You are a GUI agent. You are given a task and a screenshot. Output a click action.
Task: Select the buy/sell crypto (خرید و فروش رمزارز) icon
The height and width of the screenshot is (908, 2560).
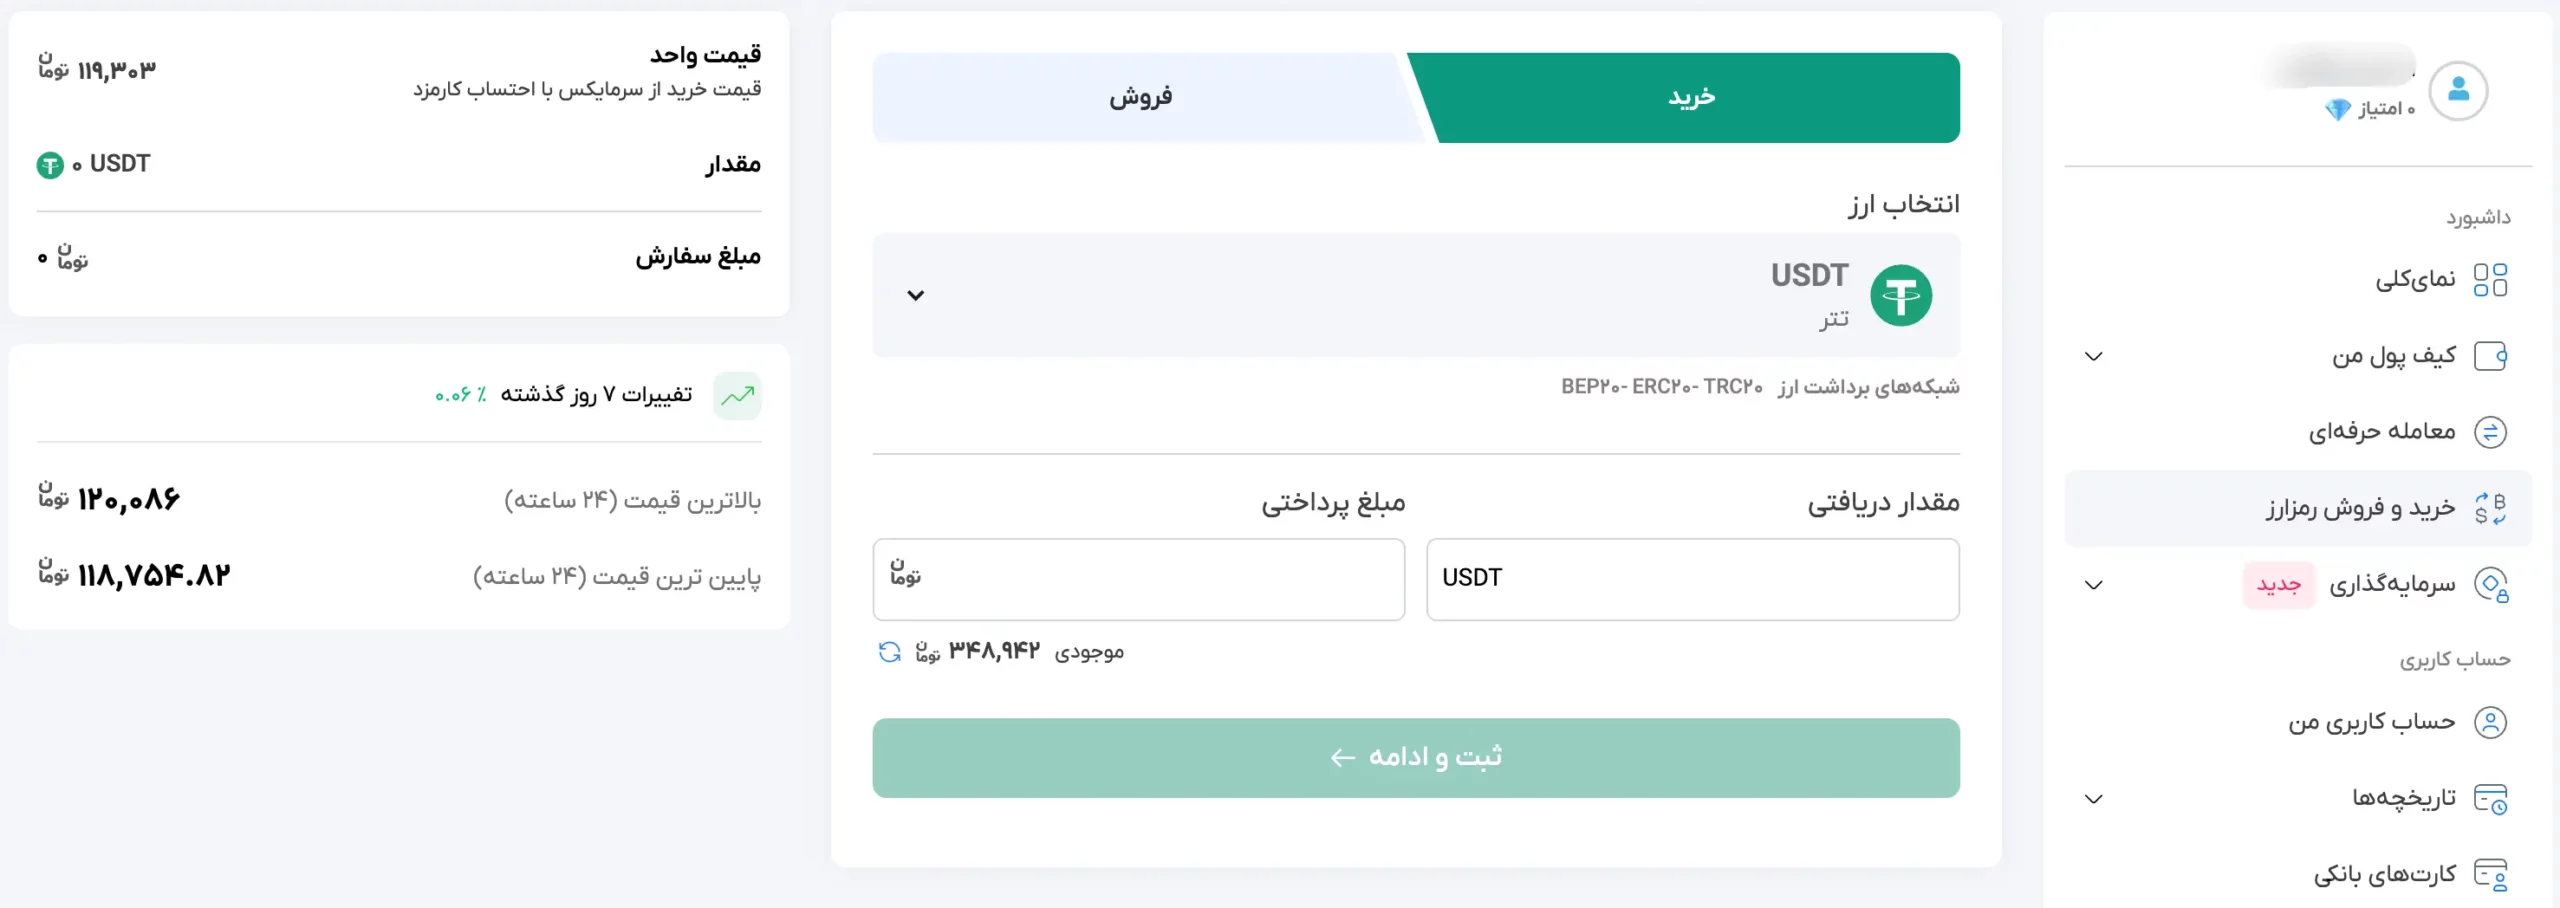[x=2491, y=509]
